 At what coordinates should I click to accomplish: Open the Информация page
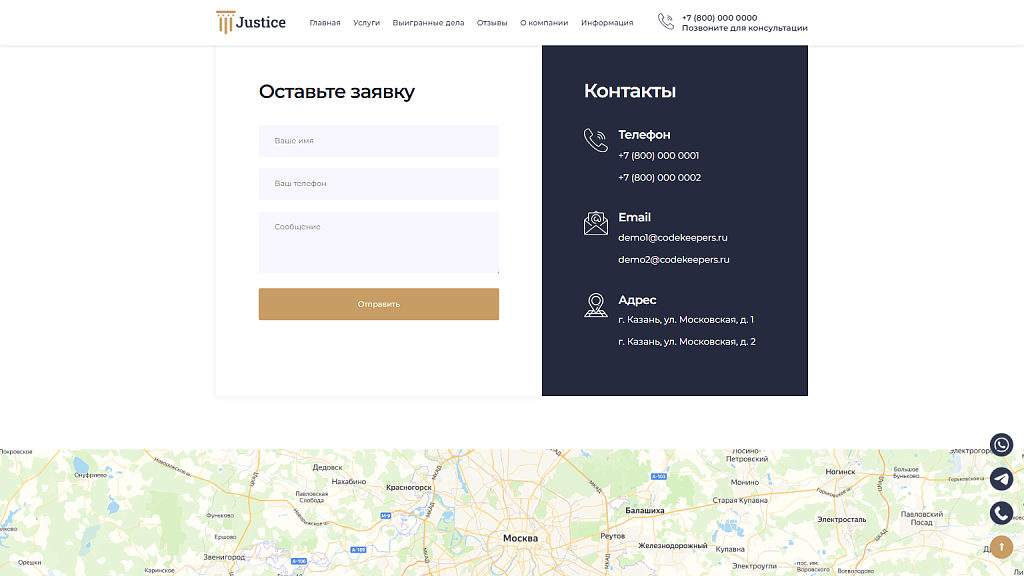click(x=606, y=22)
